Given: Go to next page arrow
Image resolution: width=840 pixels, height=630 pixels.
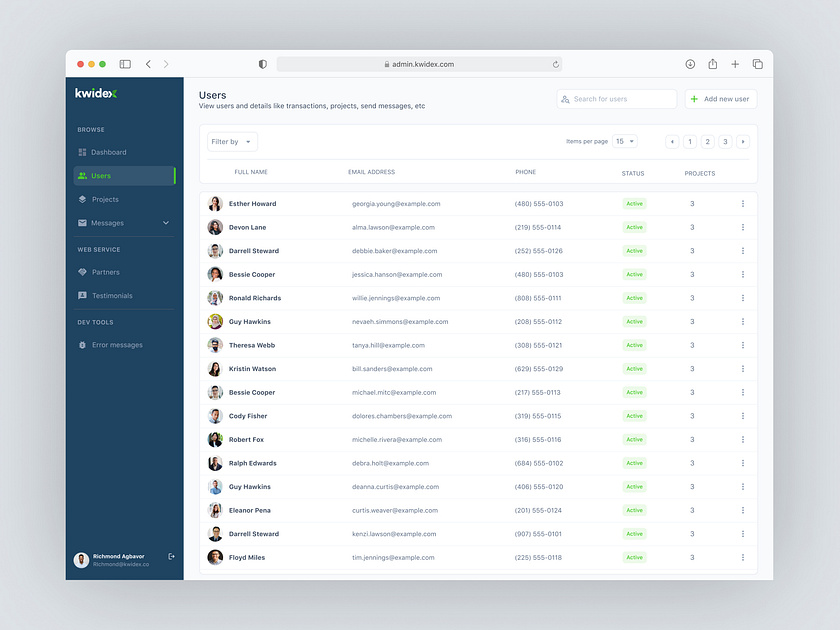Looking at the screenshot, I should click(743, 142).
